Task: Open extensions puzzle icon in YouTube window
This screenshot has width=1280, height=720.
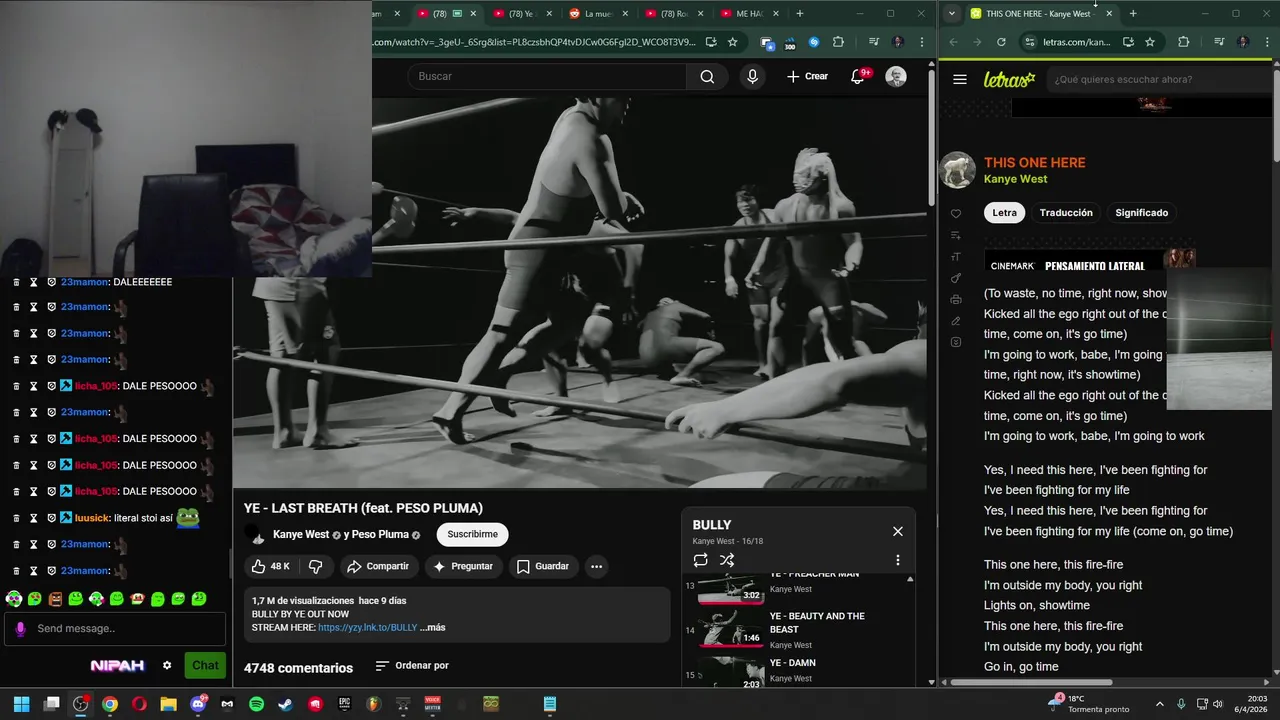Action: (838, 42)
